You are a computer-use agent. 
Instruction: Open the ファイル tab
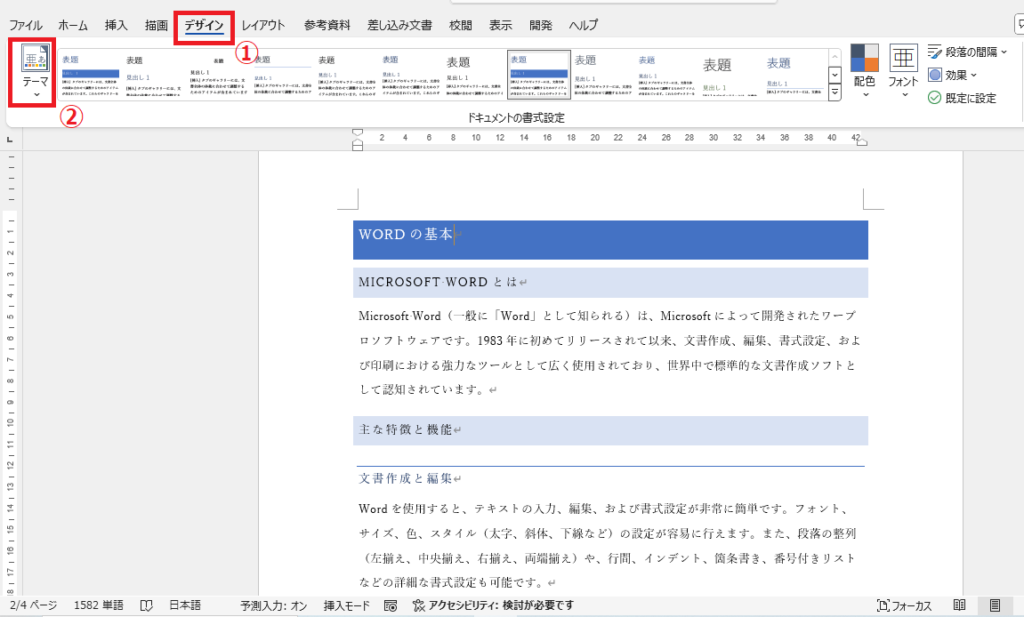click(25, 25)
